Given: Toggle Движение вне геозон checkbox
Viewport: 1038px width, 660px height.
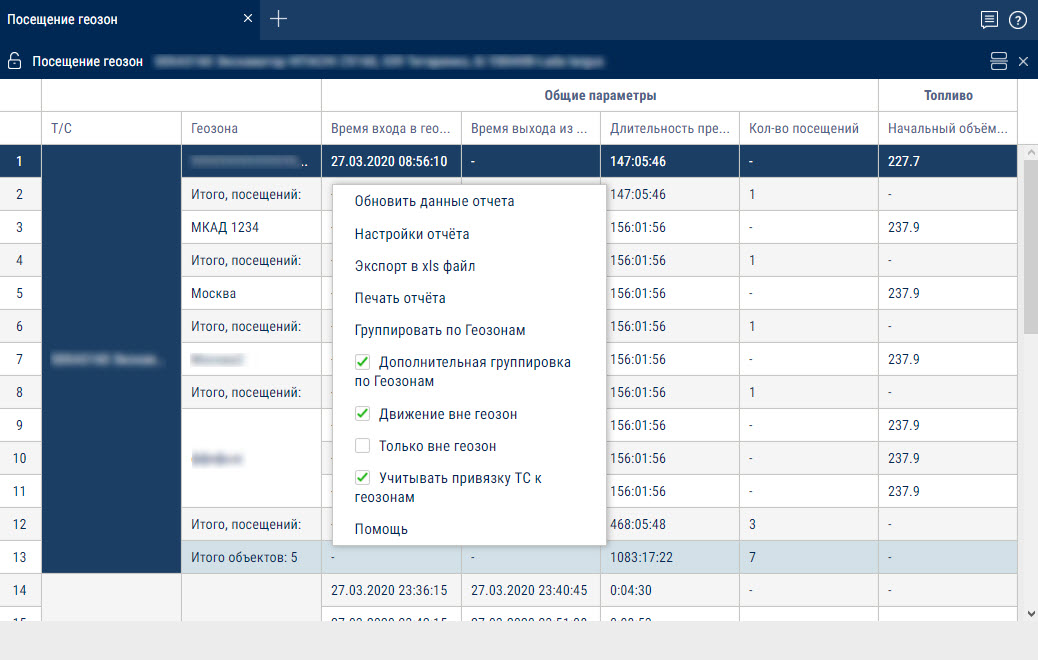Looking at the screenshot, I should click(362, 414).
